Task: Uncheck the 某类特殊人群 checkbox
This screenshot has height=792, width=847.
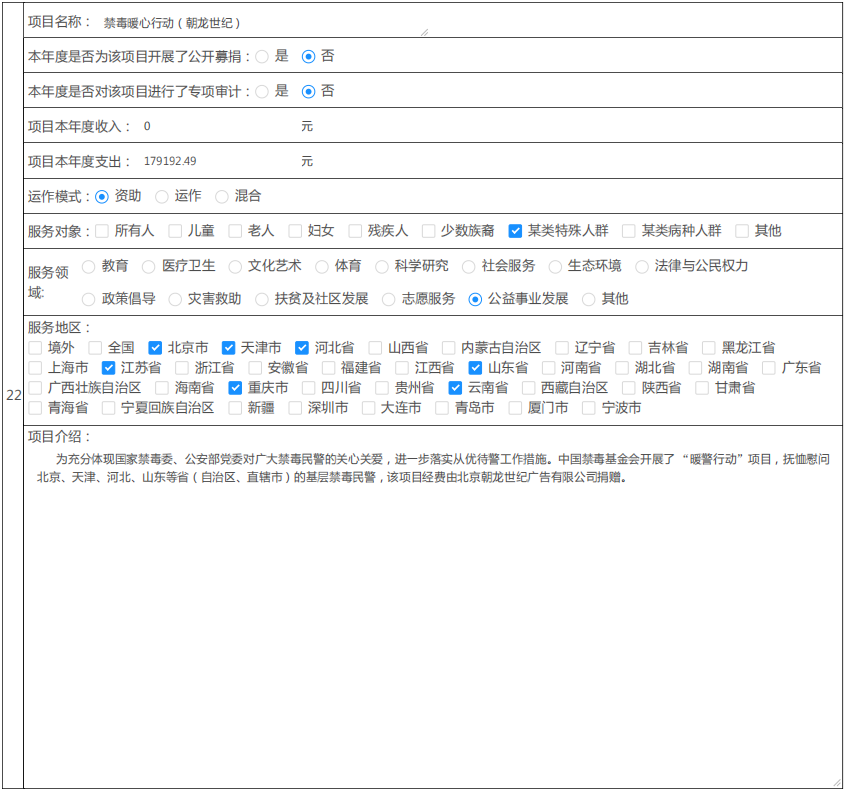Action: click(515, 231)
